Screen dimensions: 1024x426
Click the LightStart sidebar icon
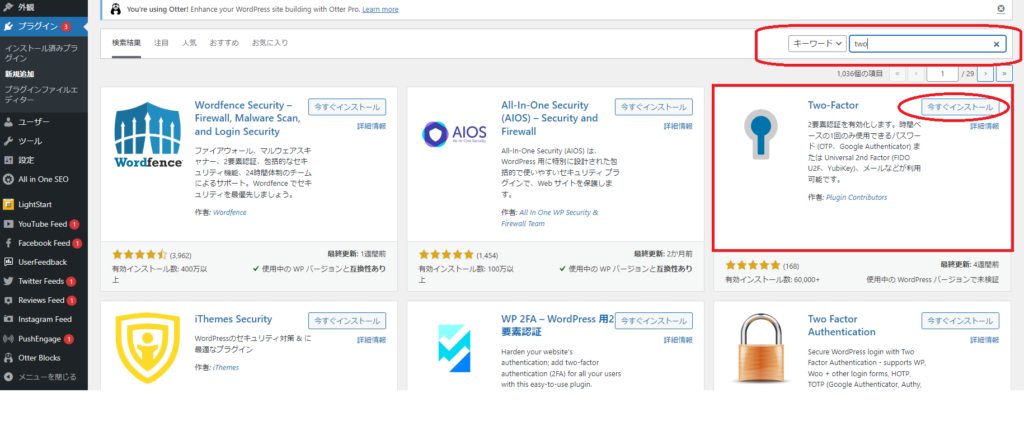click(8, 205)
